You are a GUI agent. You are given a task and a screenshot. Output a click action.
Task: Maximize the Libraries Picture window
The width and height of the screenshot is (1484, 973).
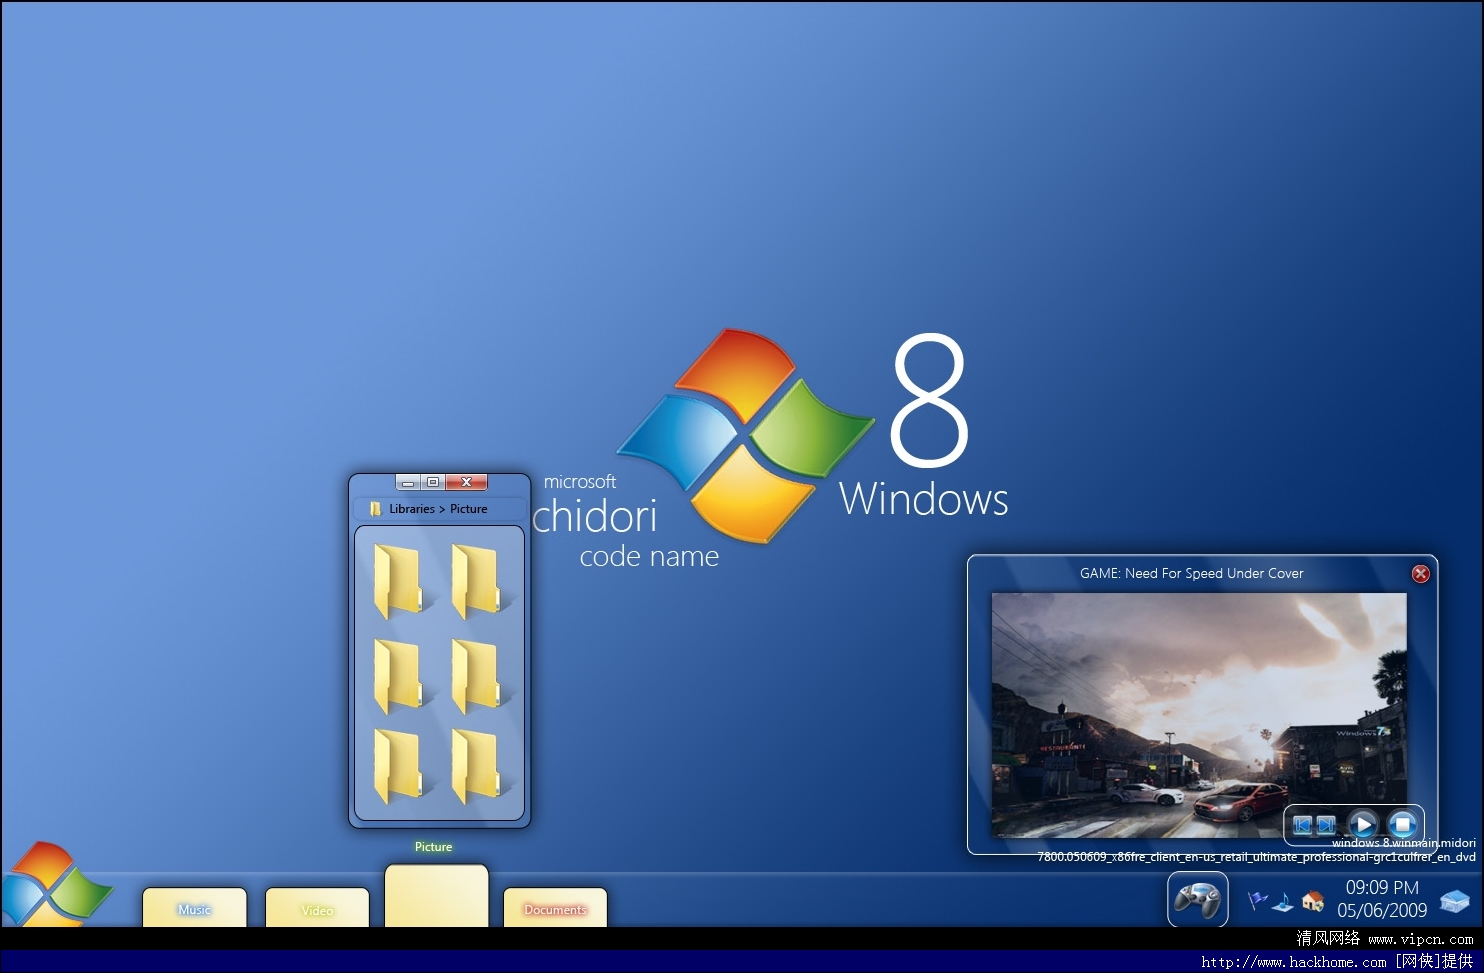[433, 482]
